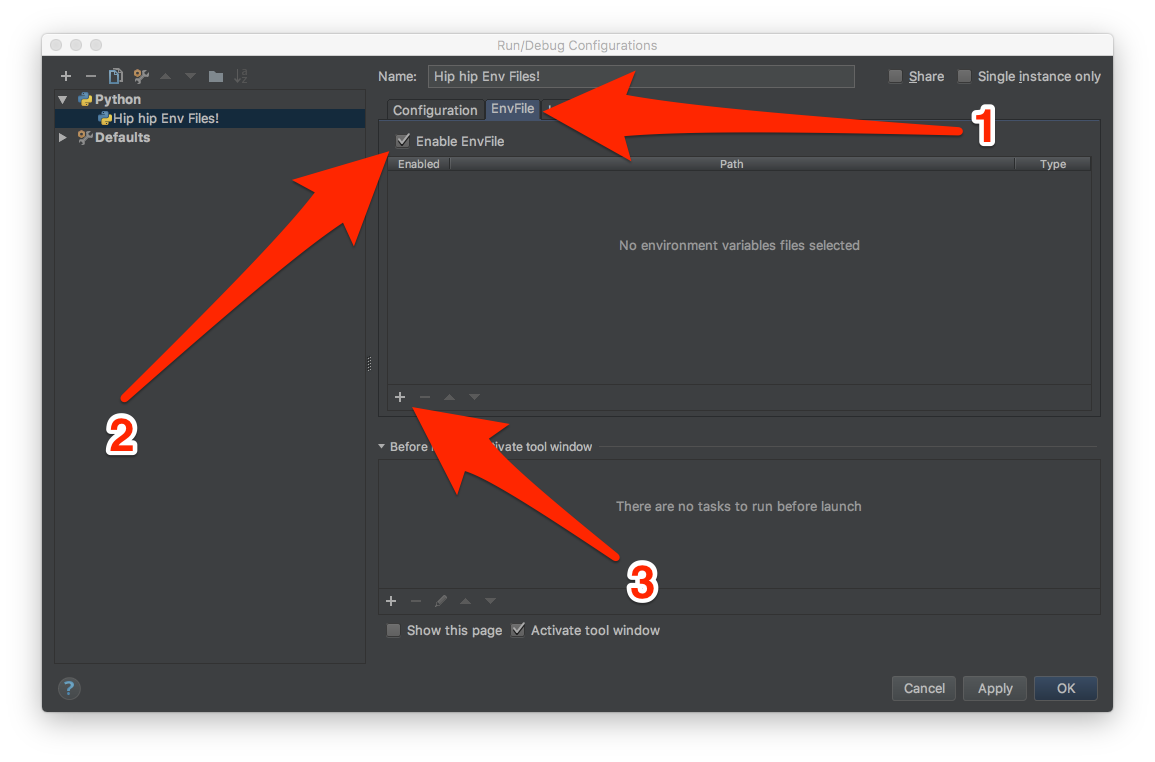Image resolution: width=1155 pixels, height=762 pixels.
Task: Uncheck Activate tool window
Action: pos(518,630)
